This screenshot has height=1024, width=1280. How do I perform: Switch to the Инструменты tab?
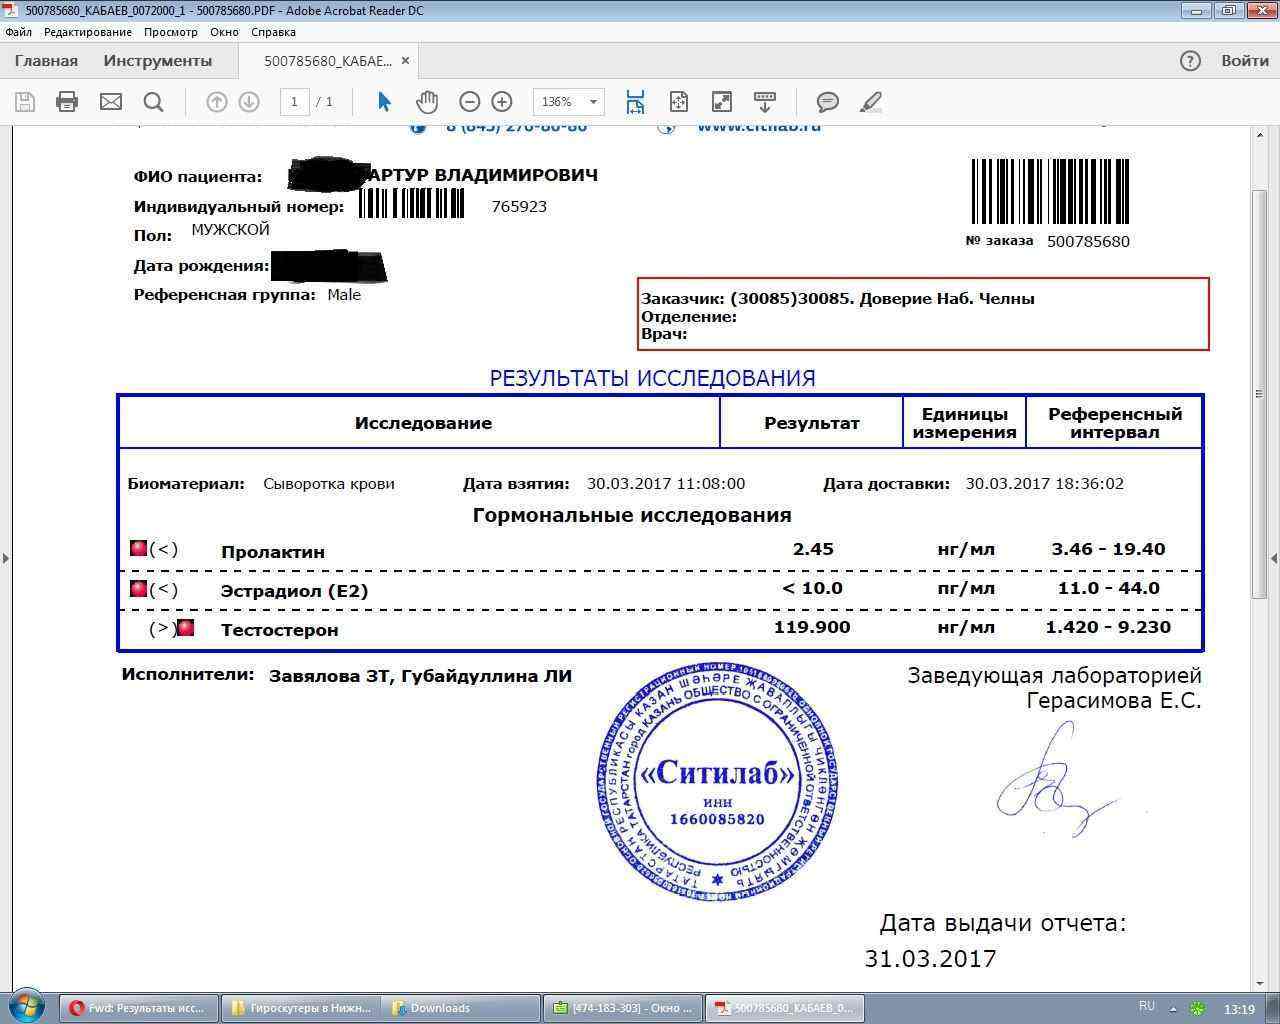(x=158, y=61)
